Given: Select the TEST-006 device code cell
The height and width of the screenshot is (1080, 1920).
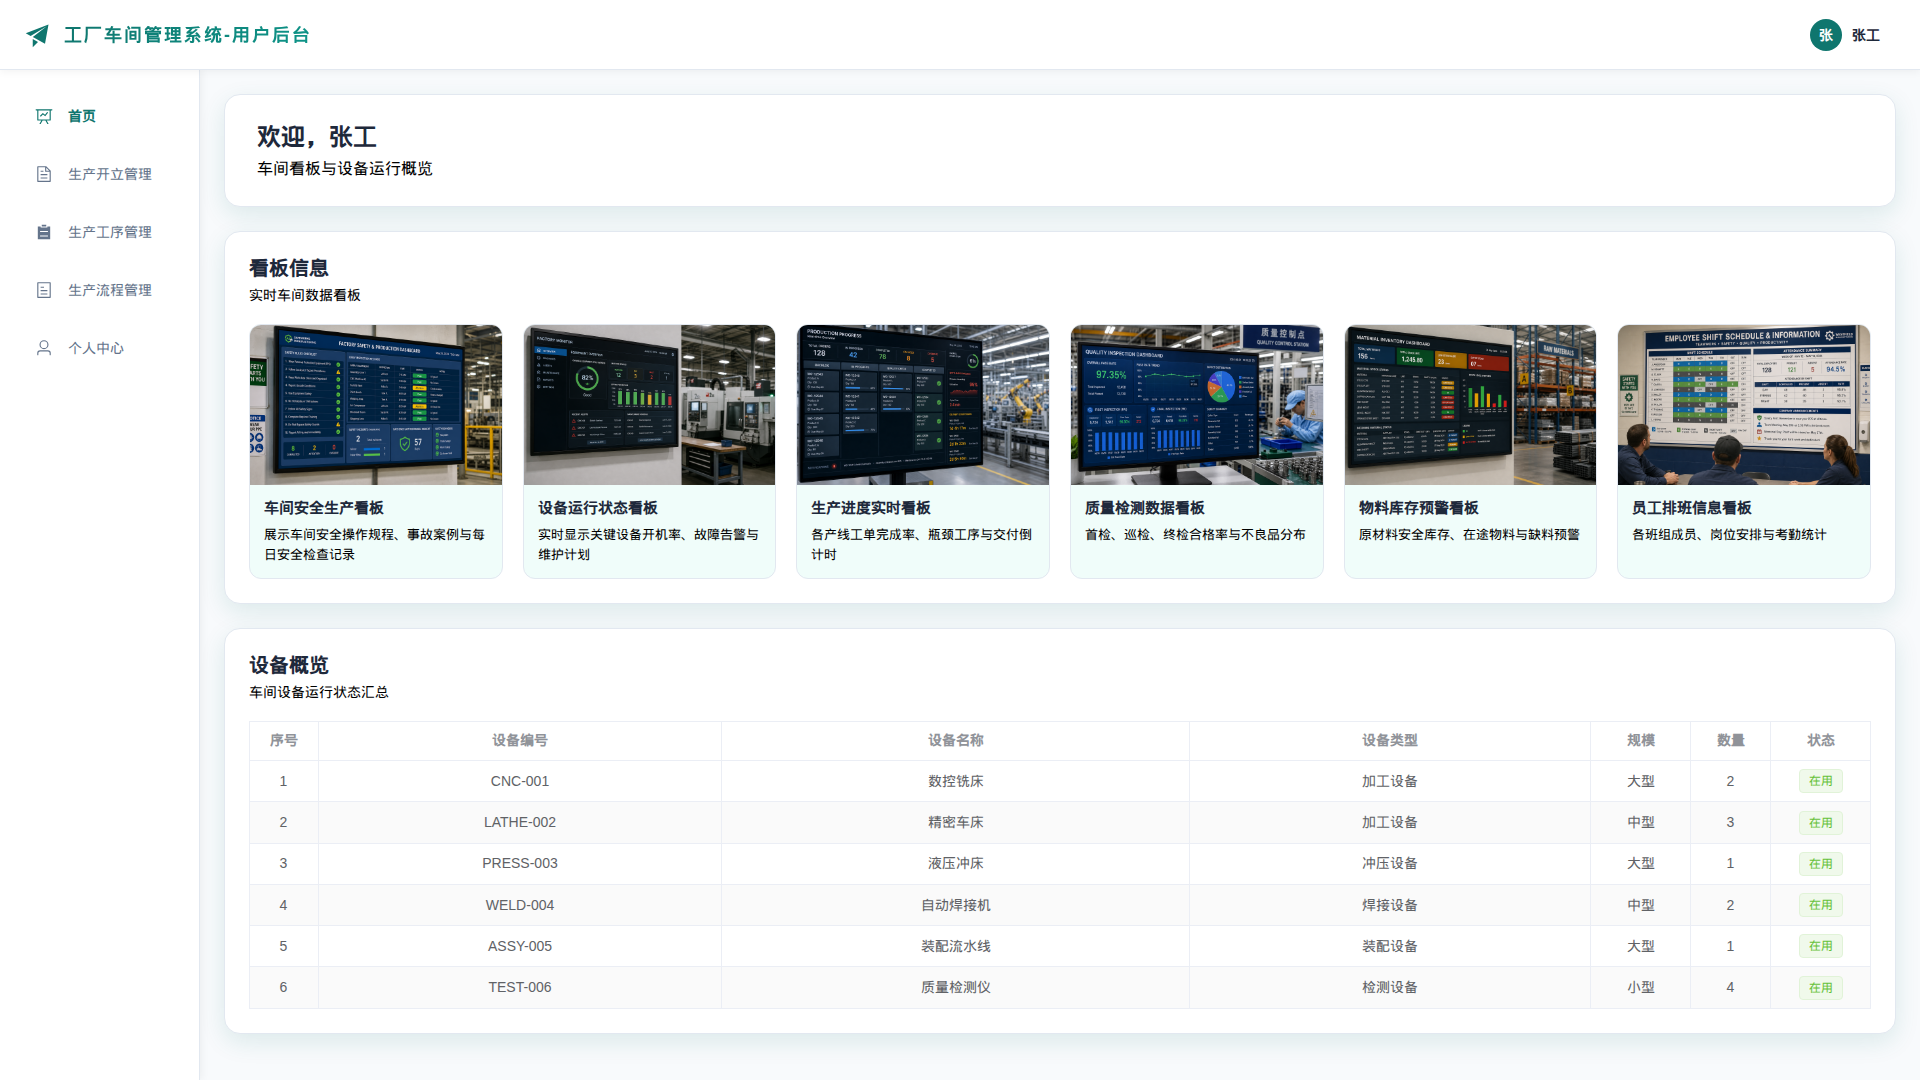Looking at the screenshot, I should click(x=520, y=987).
